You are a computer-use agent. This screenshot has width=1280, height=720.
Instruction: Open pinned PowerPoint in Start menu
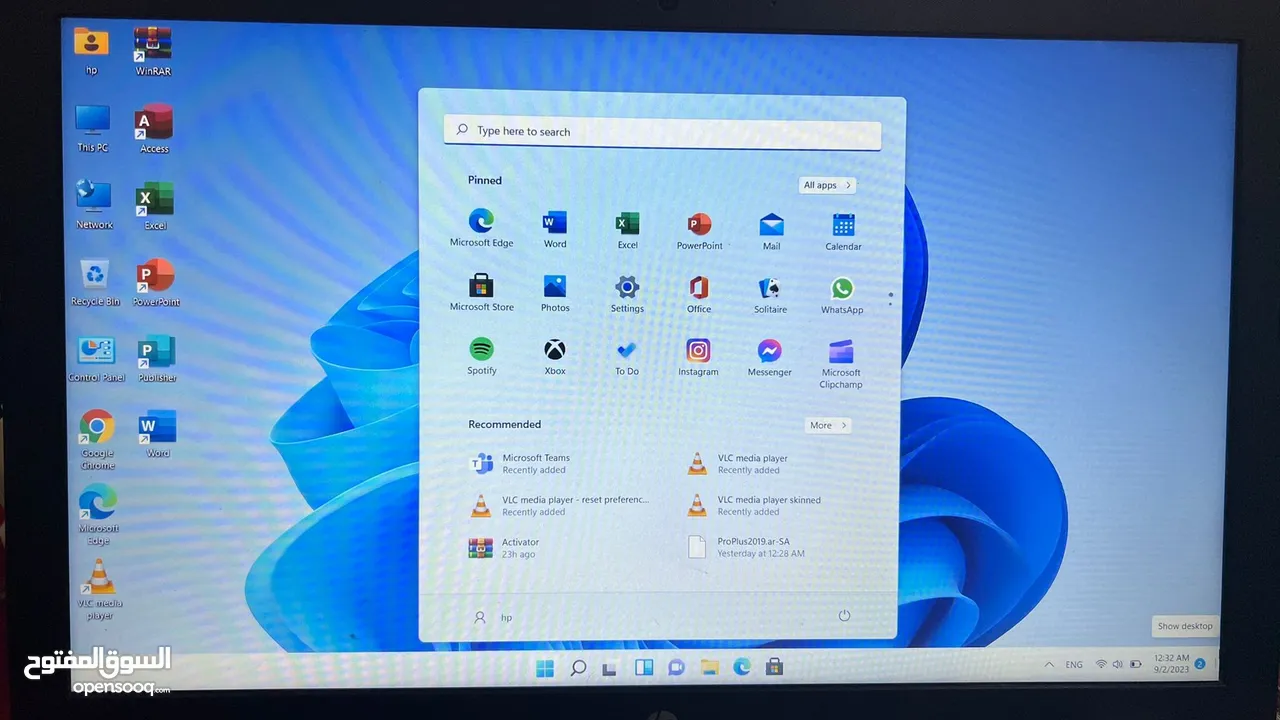(x=699, y=231)
